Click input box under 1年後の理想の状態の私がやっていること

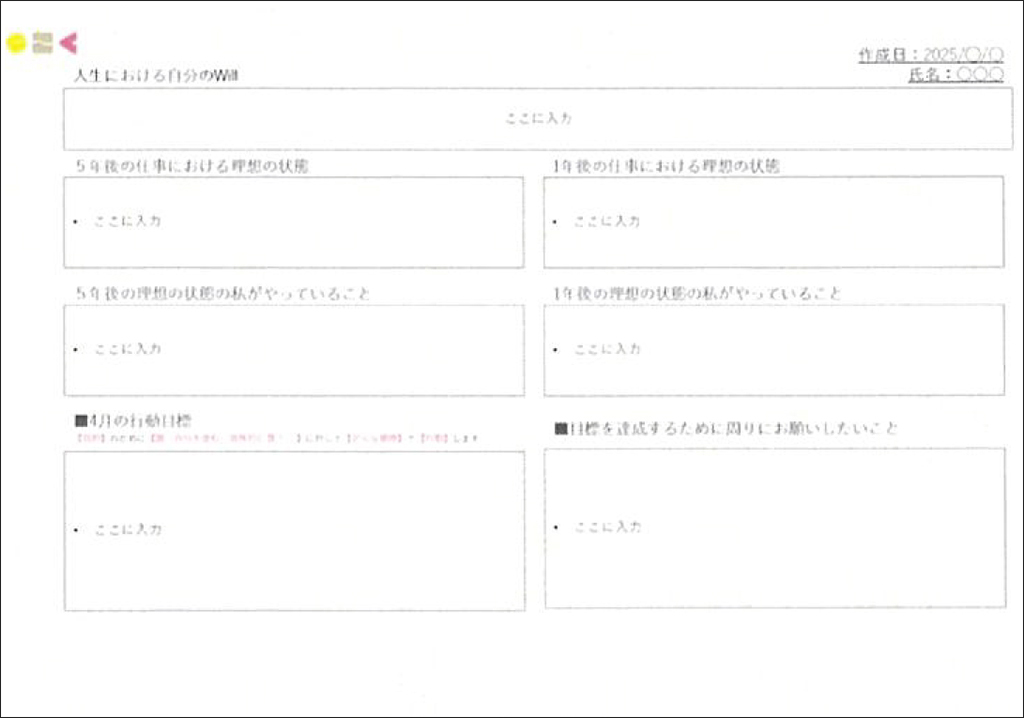point(774,350)
